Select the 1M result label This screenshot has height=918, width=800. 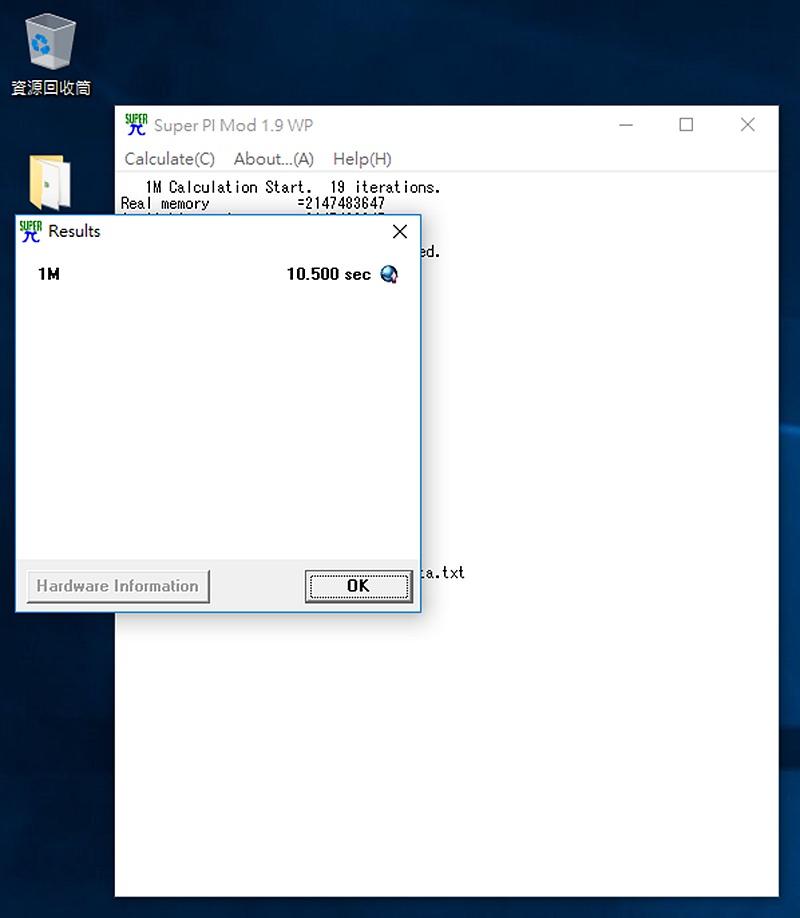pos(49,274)
